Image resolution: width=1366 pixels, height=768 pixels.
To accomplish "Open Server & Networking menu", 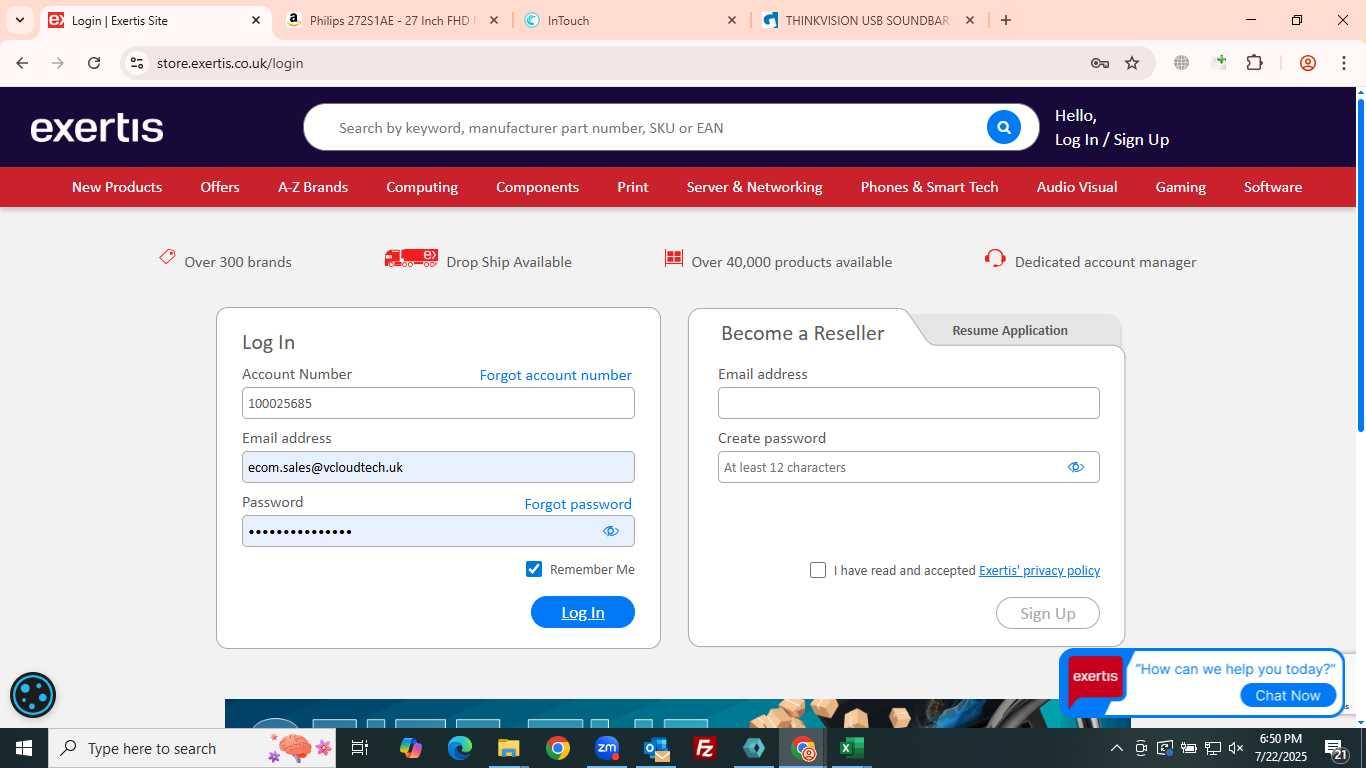I will (755, 187).
